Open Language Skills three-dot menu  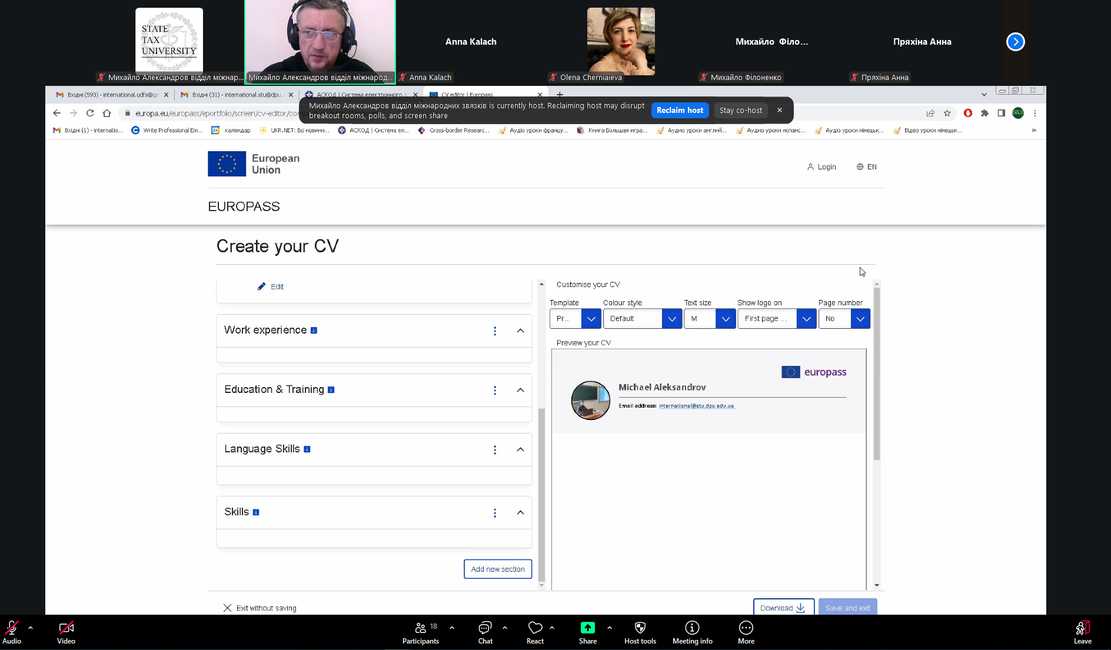tap(494, 450)
